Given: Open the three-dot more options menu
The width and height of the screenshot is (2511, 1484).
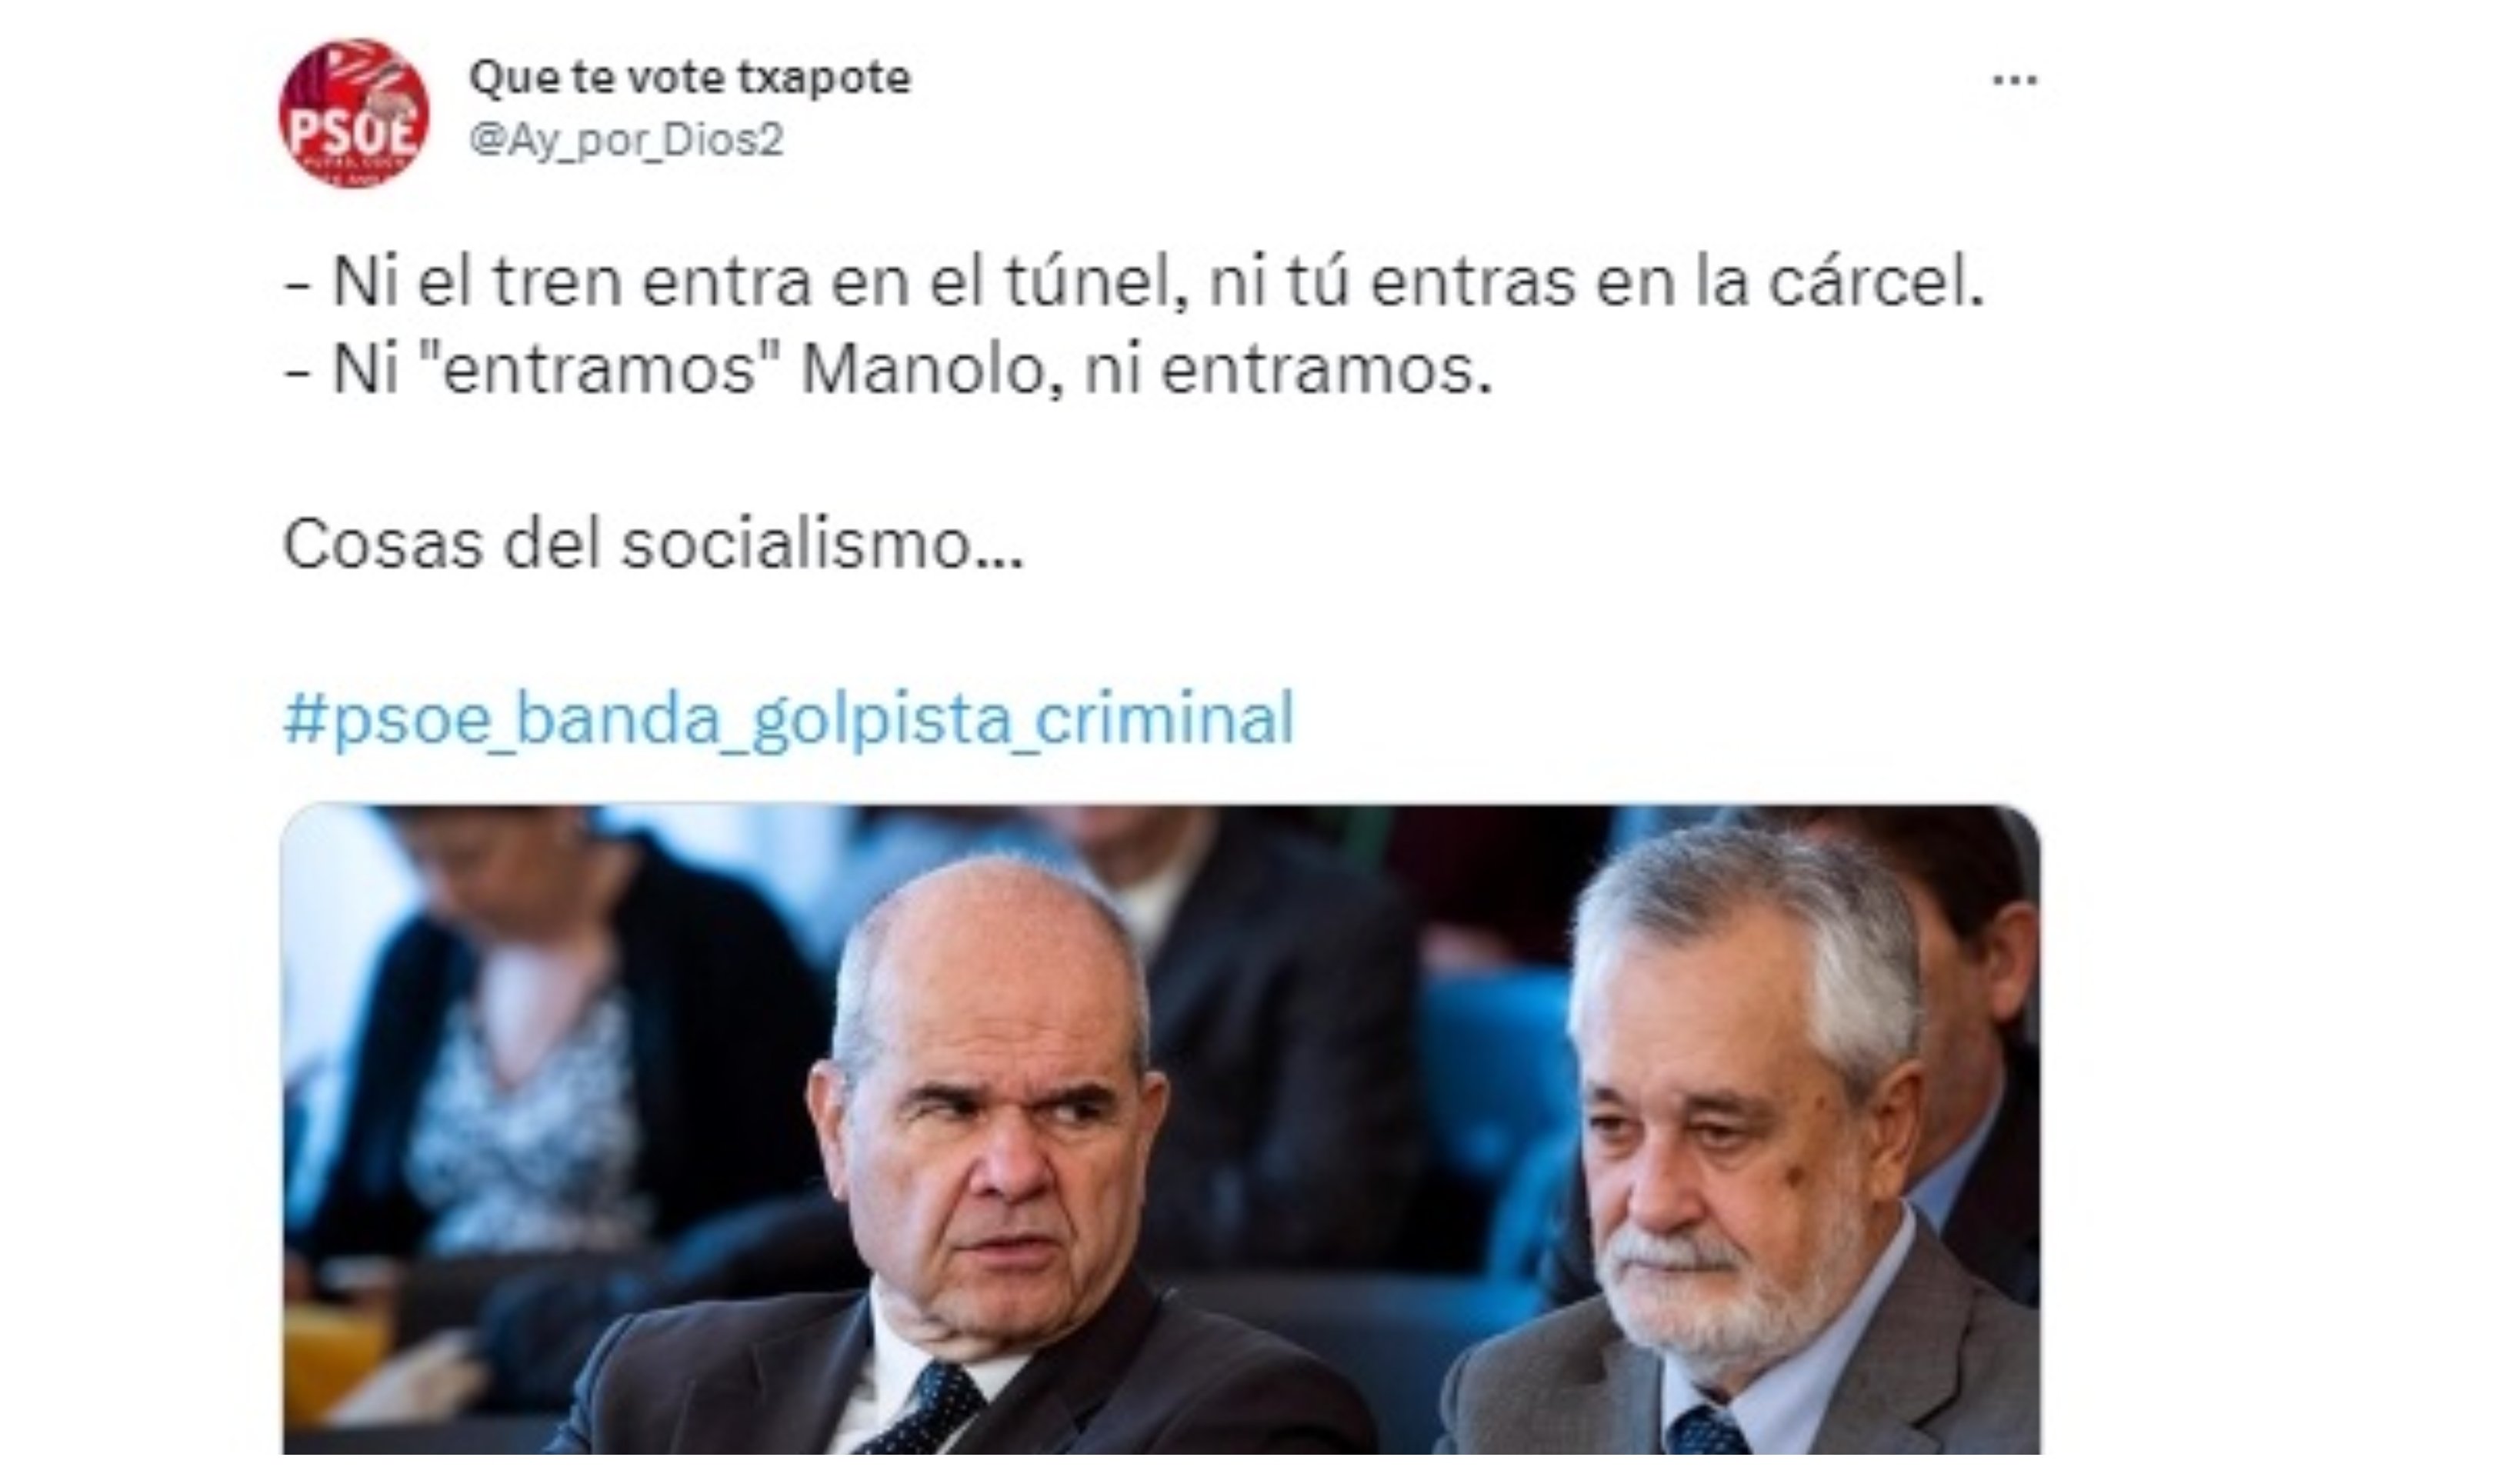Looking at the screenshot, I should point(2014,80).
